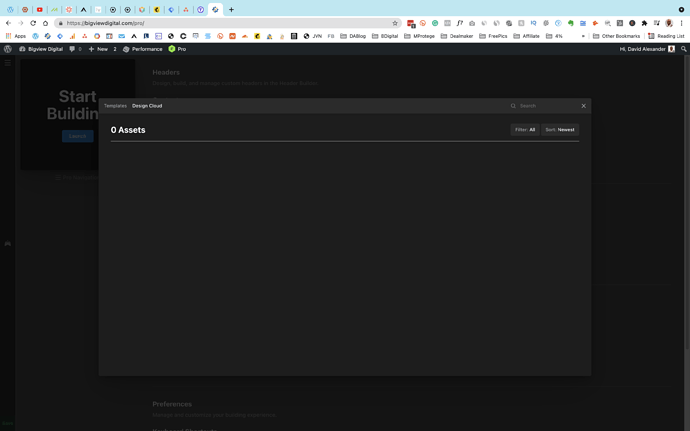Toggle the sidebar hamburger menu icon

(x=7, y=63)
